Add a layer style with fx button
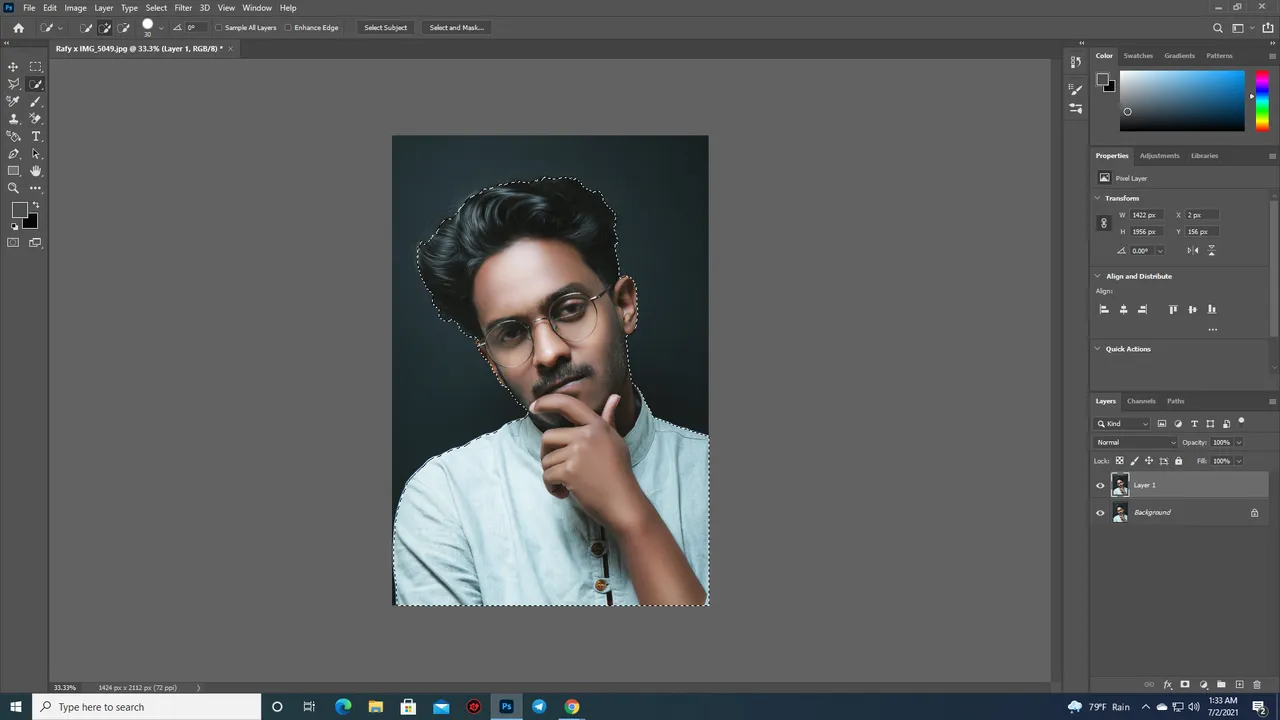Screen dimensions: 1280x720 [x=1167, y=685]
